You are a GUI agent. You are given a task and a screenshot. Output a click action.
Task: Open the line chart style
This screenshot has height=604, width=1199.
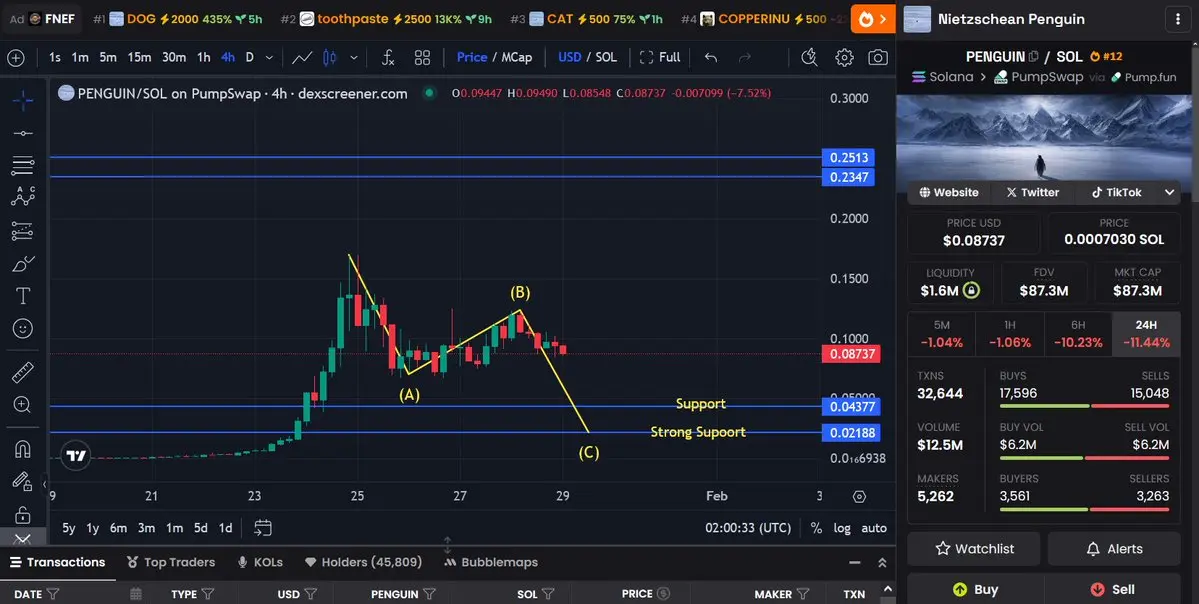302,57
